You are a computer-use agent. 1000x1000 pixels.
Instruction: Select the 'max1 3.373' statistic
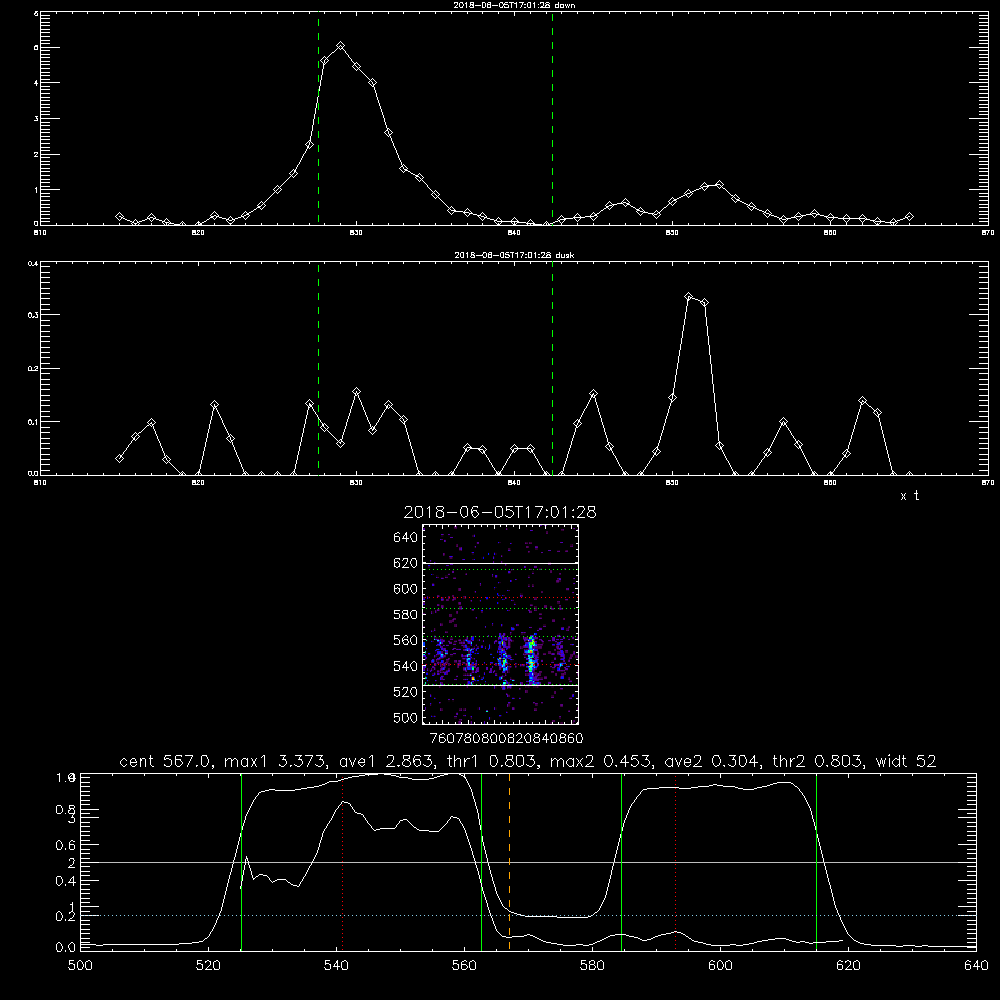pos(276,761)
